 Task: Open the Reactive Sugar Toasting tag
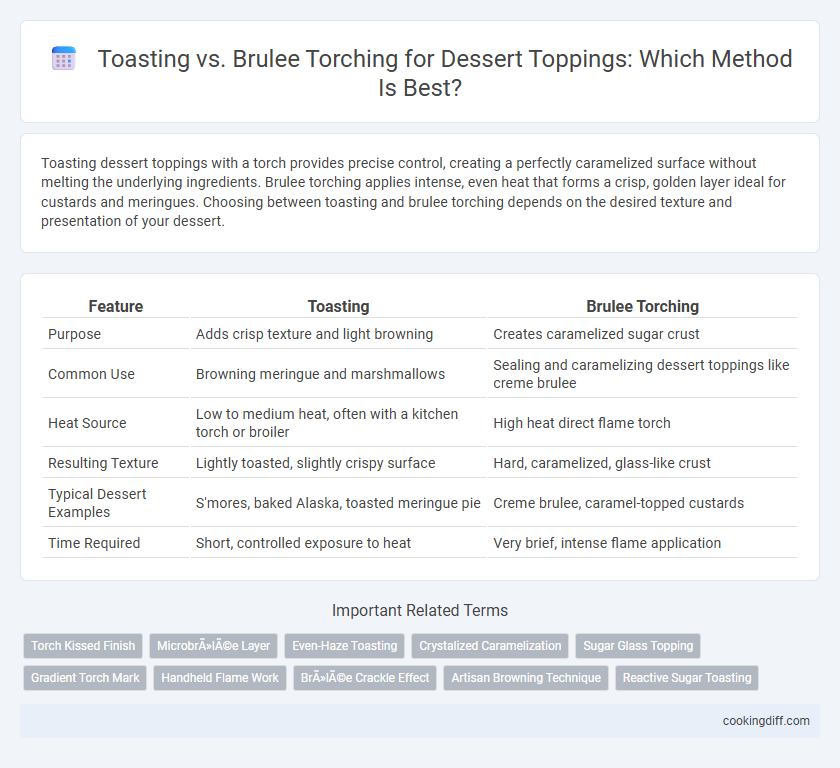pos(687,677)
